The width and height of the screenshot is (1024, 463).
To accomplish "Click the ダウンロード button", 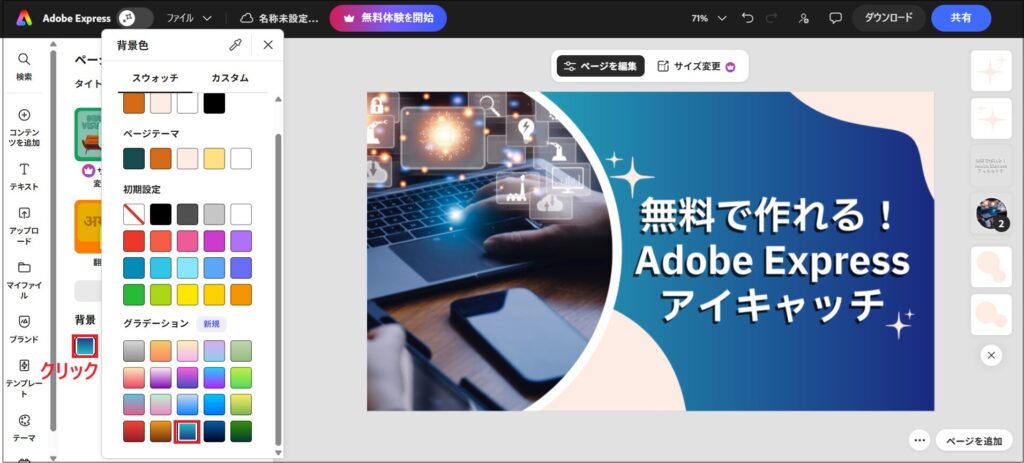I will coord(888,18).
